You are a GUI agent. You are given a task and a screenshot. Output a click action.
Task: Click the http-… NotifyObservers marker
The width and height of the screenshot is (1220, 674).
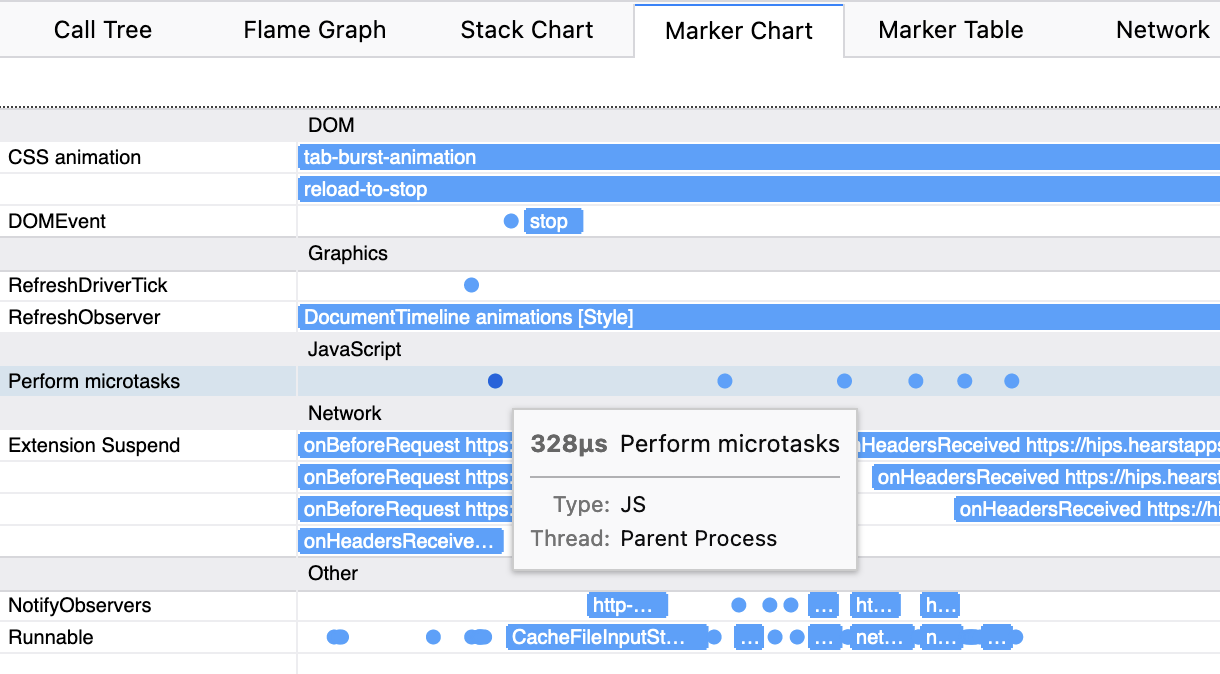[x=627, y=605]
